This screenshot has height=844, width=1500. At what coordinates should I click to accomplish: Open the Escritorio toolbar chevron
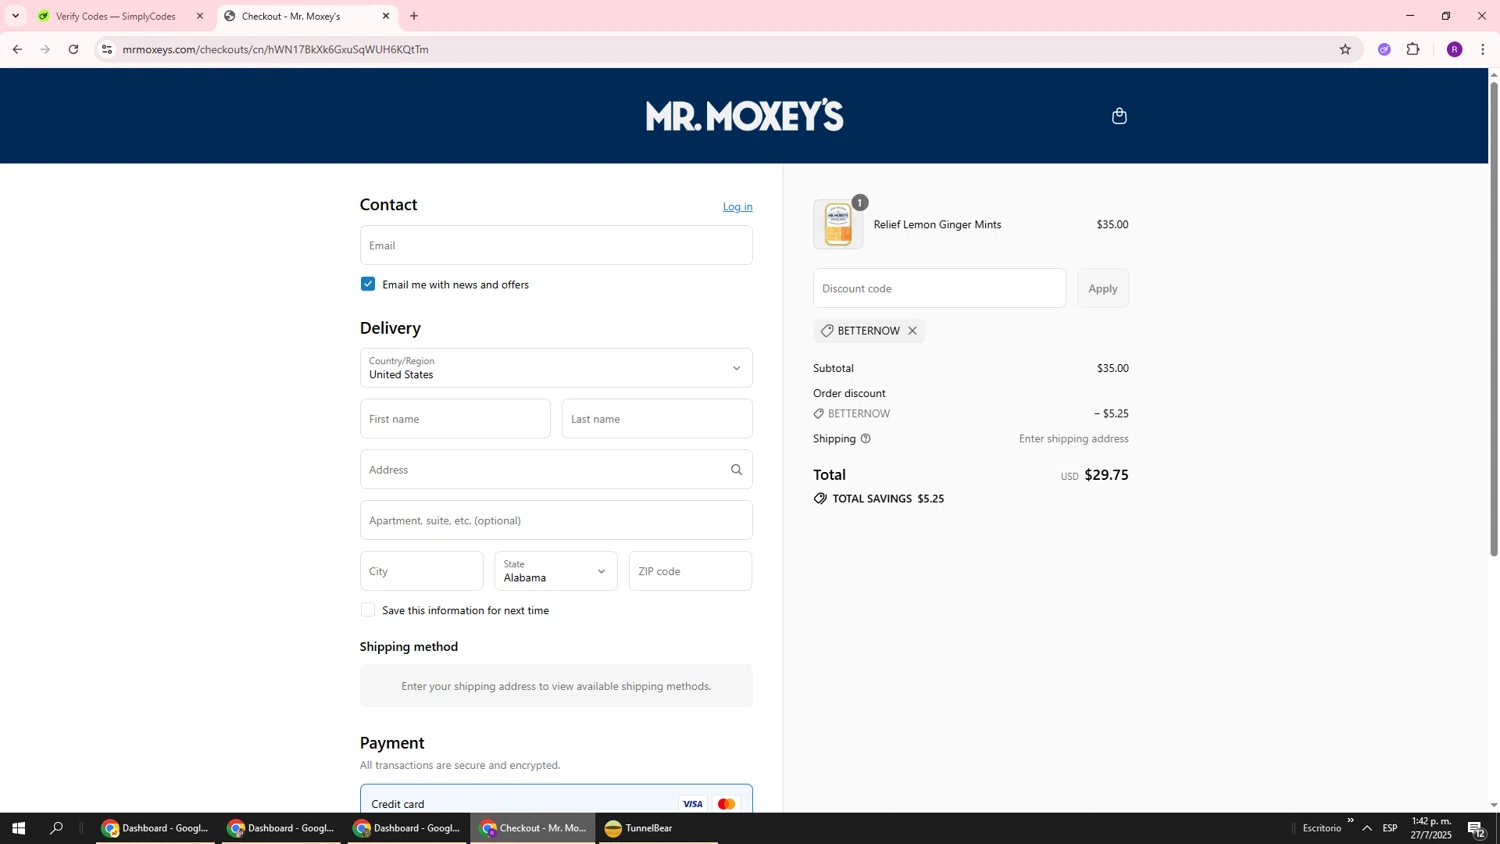[x=1350, y=821]
